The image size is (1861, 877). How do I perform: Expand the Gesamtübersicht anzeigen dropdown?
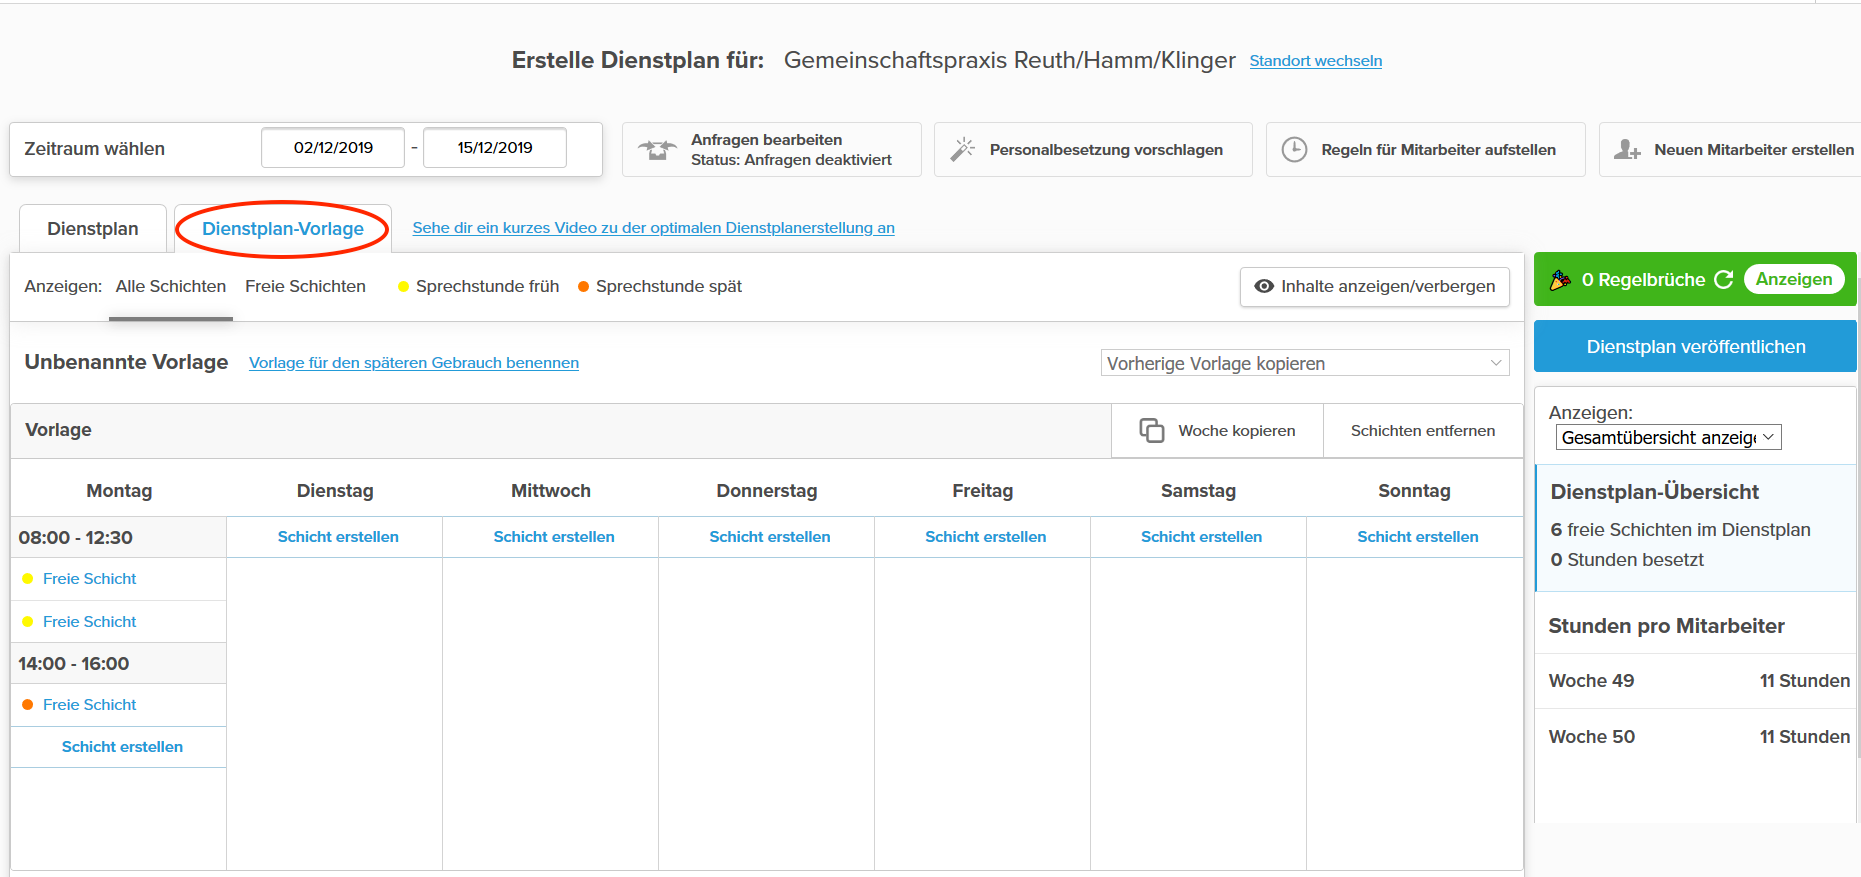[x=1668, y=438]
